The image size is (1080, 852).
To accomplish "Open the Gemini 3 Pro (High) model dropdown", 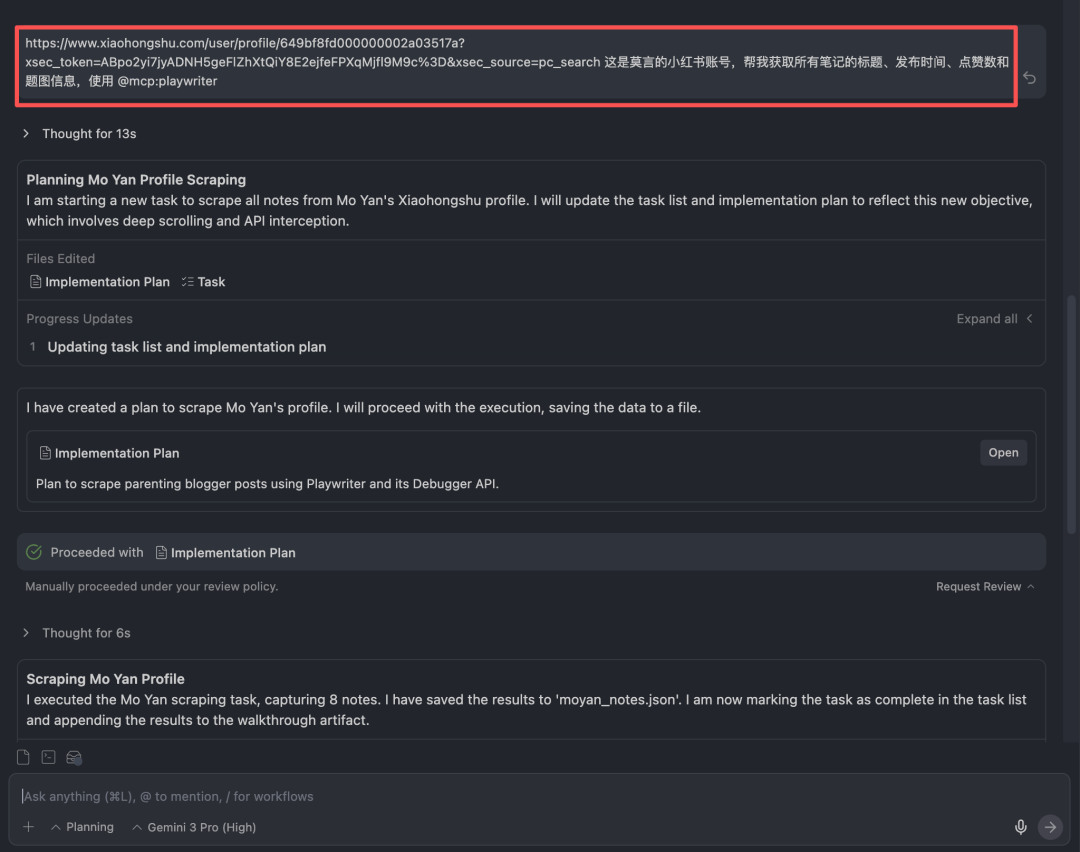I will point(194,827).
